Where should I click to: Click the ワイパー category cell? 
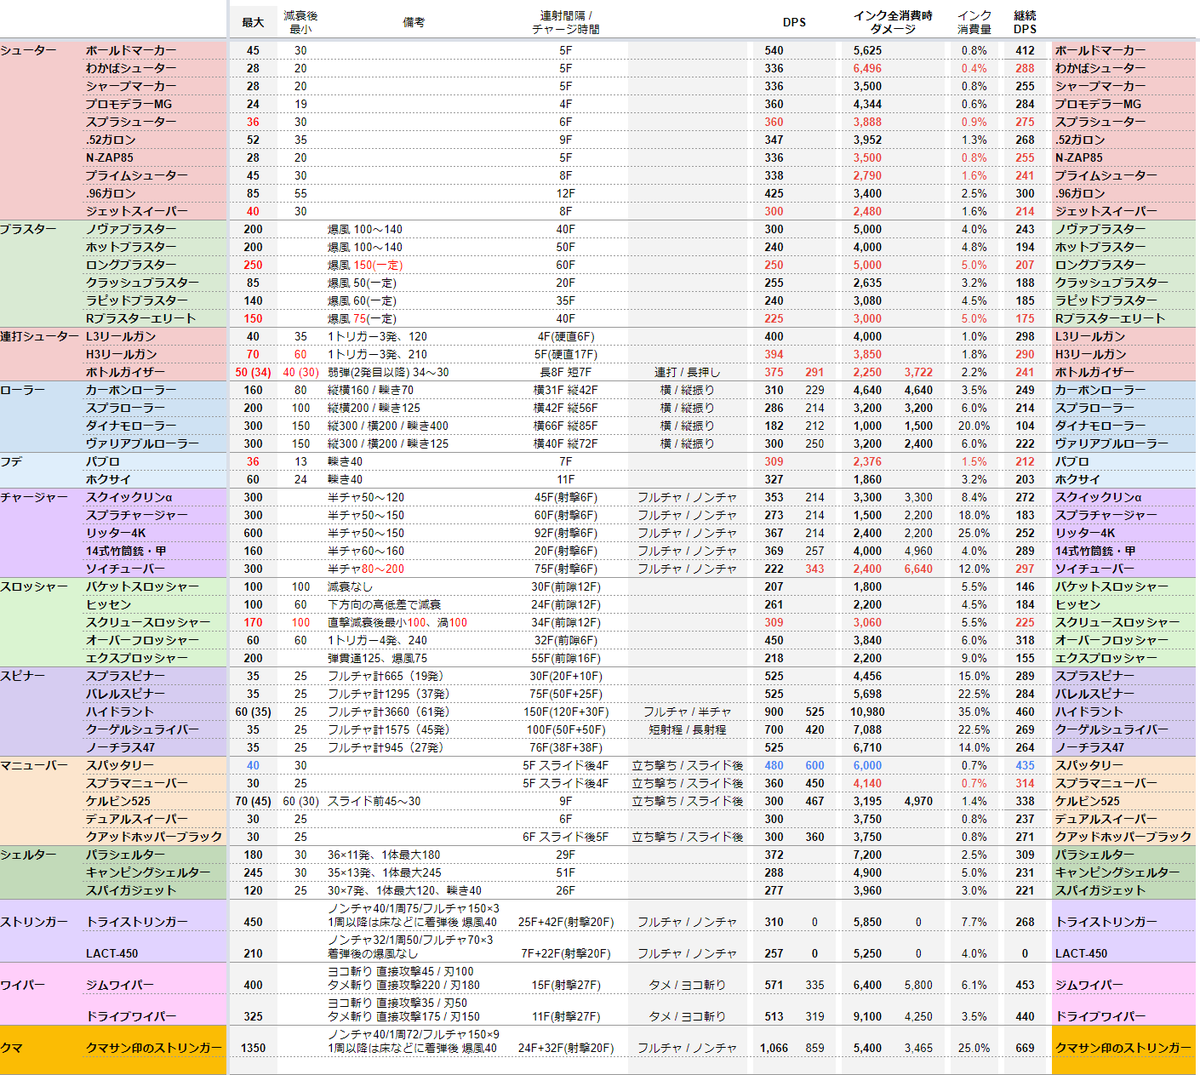[23, 985]
